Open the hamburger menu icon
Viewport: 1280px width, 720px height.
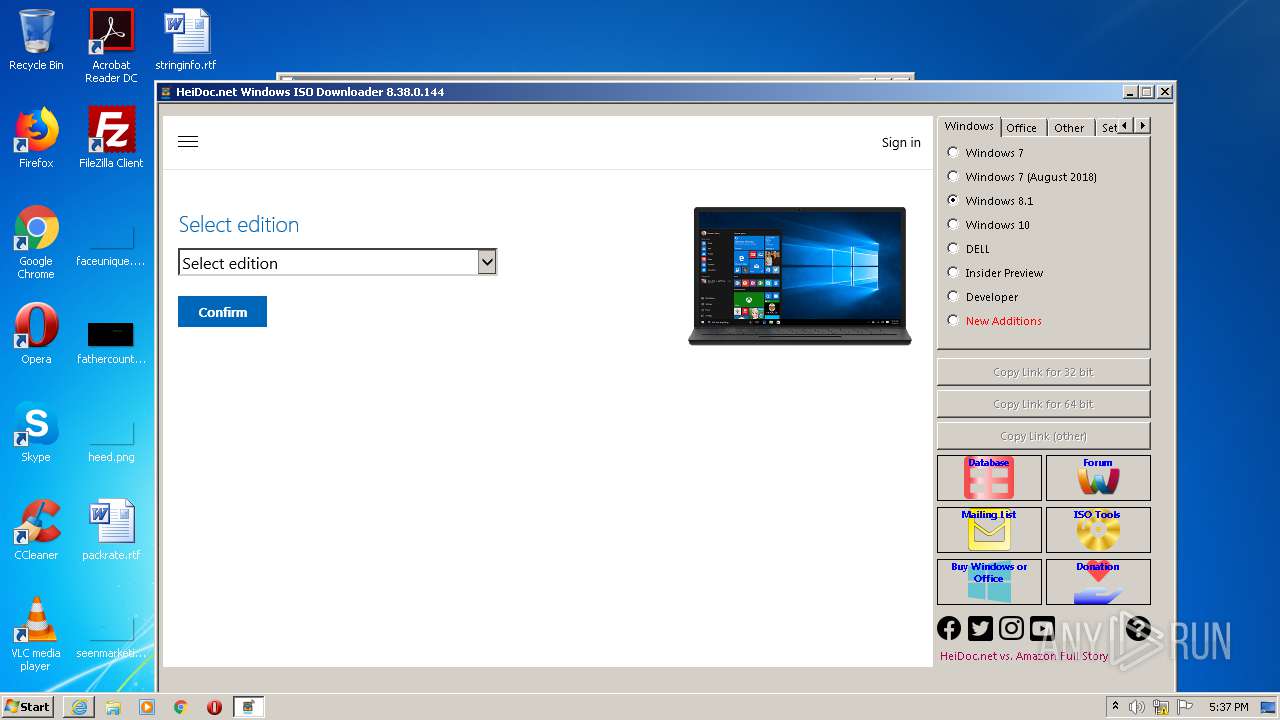point(188,142)
